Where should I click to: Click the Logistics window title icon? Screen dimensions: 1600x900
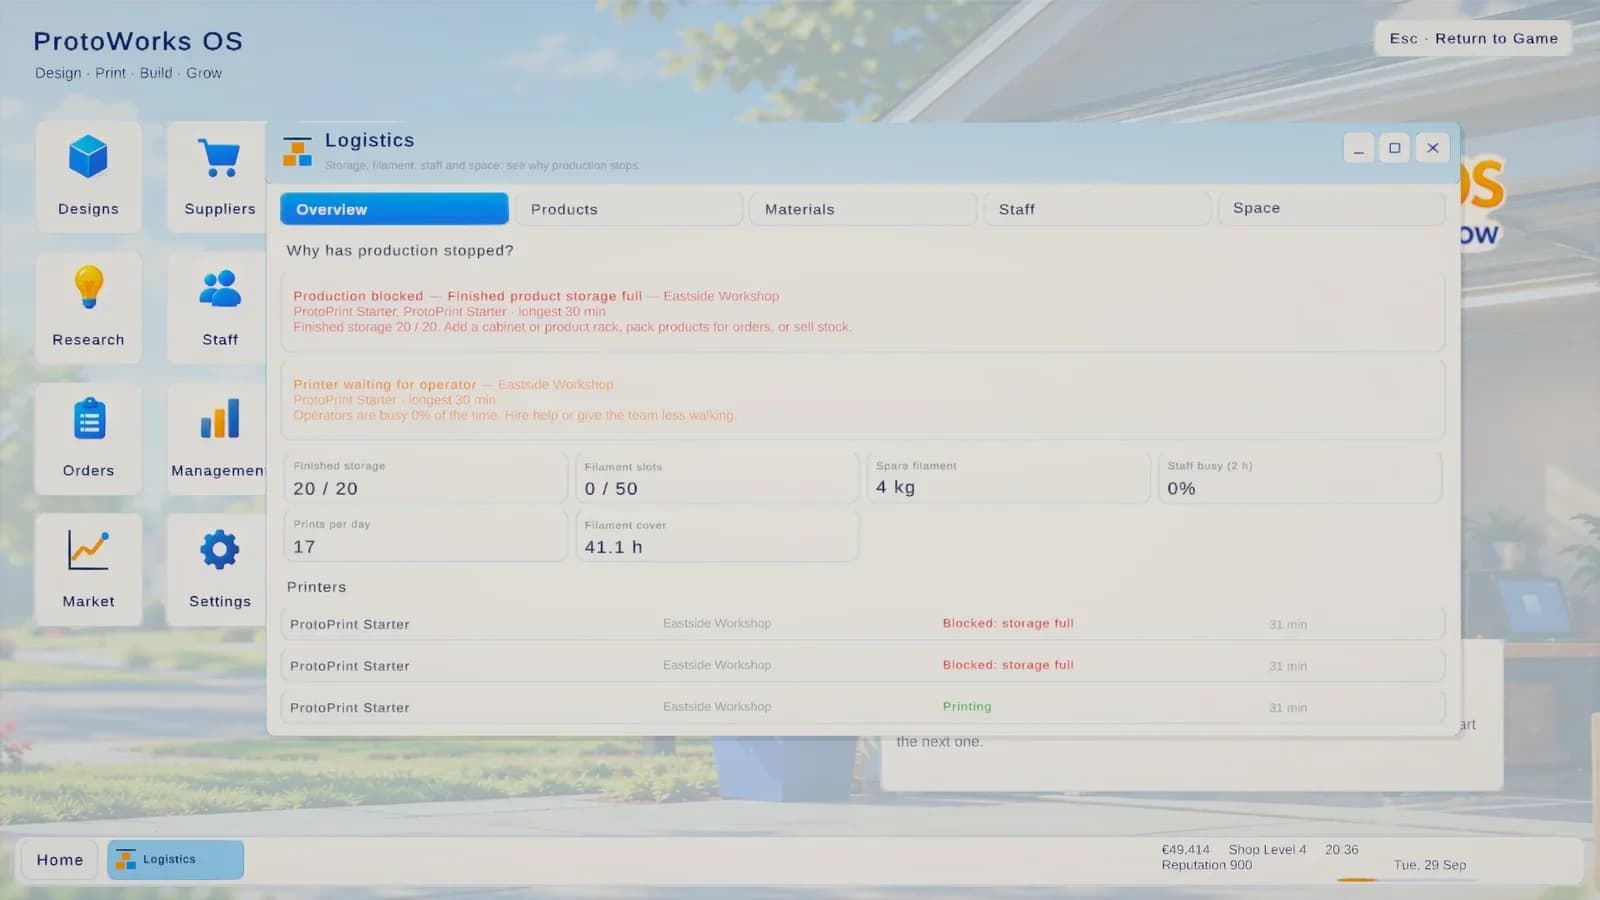pyautogui.click(x=297, y=151)
